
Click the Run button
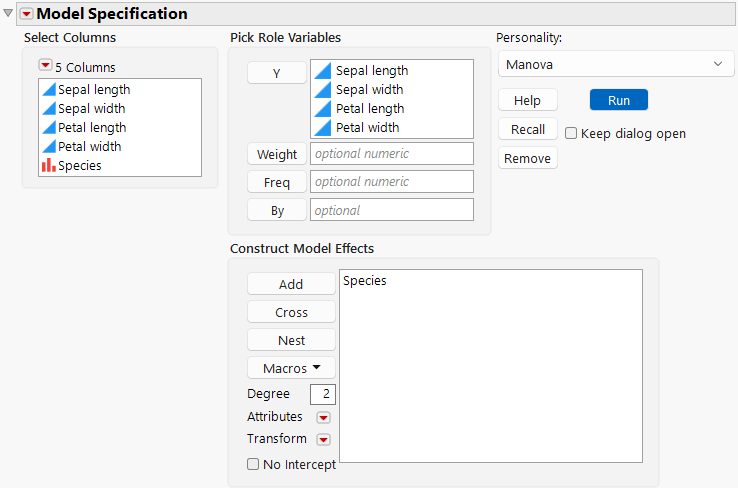tap(618, 100)
